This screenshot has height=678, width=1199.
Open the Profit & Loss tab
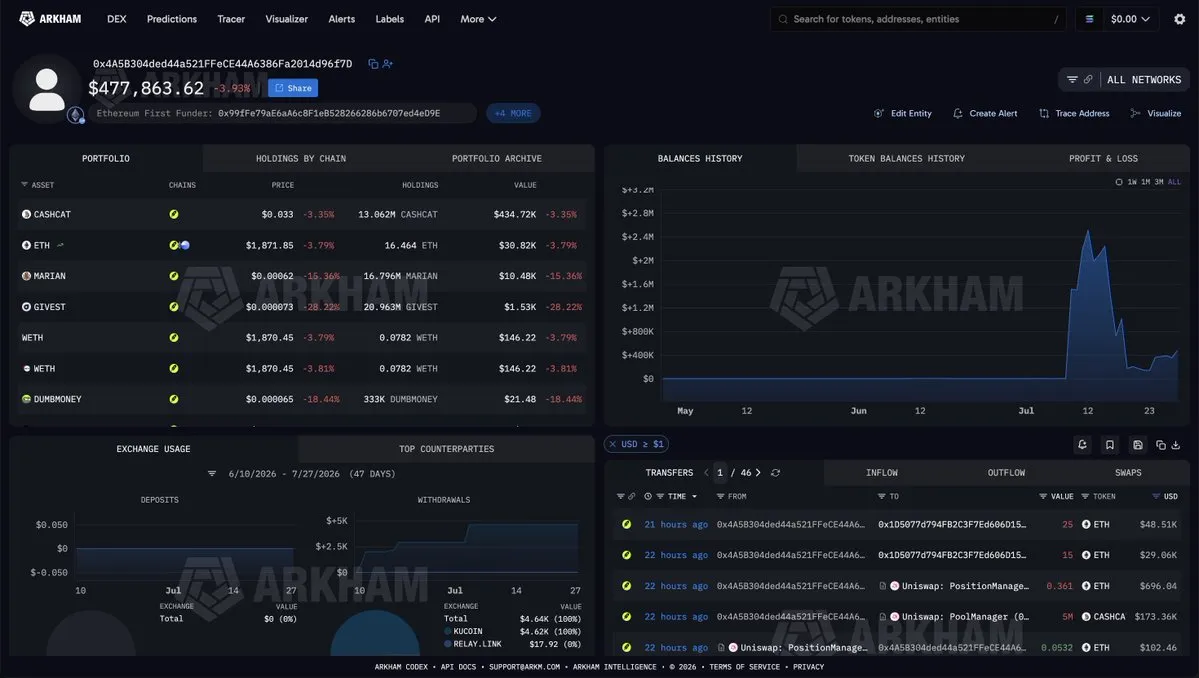tap(1103, 159)
